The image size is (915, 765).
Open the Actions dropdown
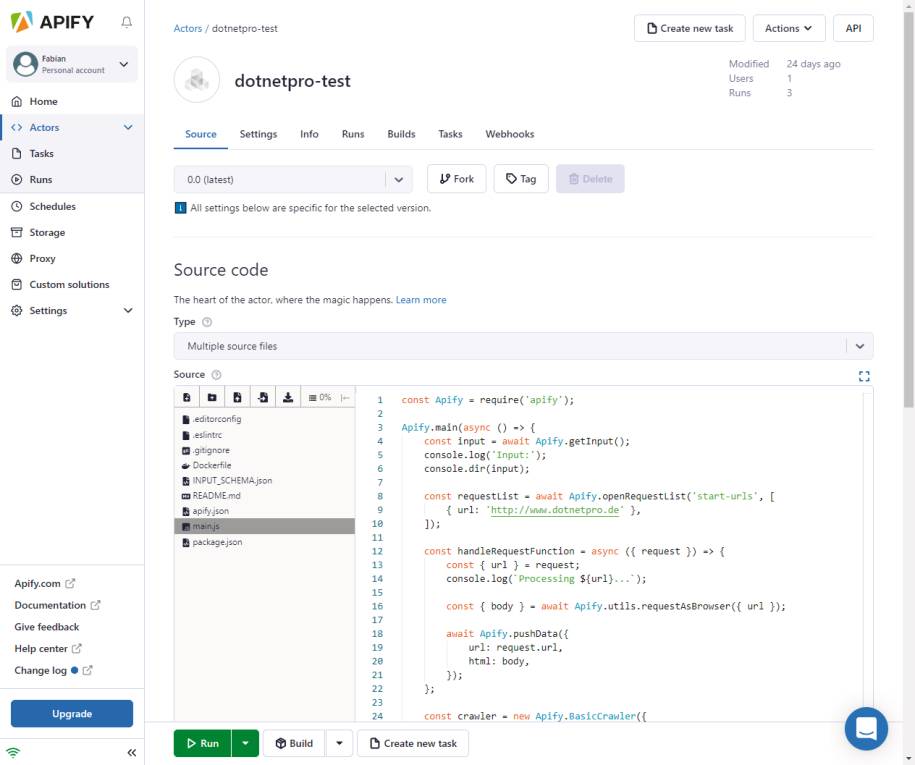coord(788,28)
